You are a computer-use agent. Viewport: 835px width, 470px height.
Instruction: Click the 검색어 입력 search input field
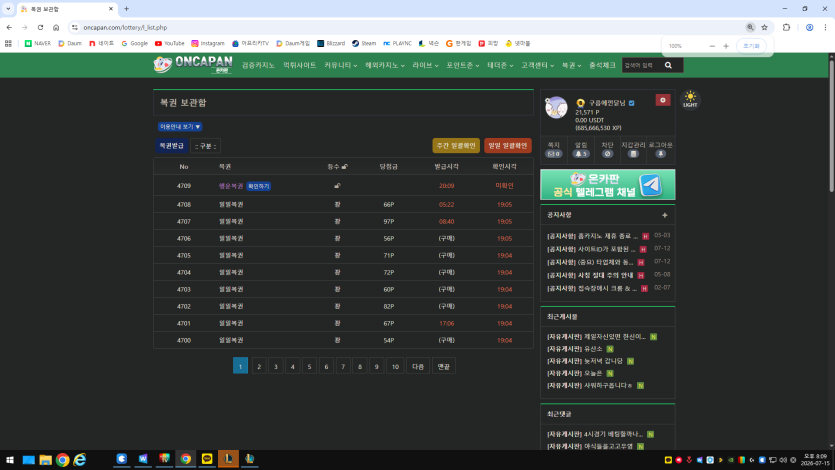pos(642,65)
